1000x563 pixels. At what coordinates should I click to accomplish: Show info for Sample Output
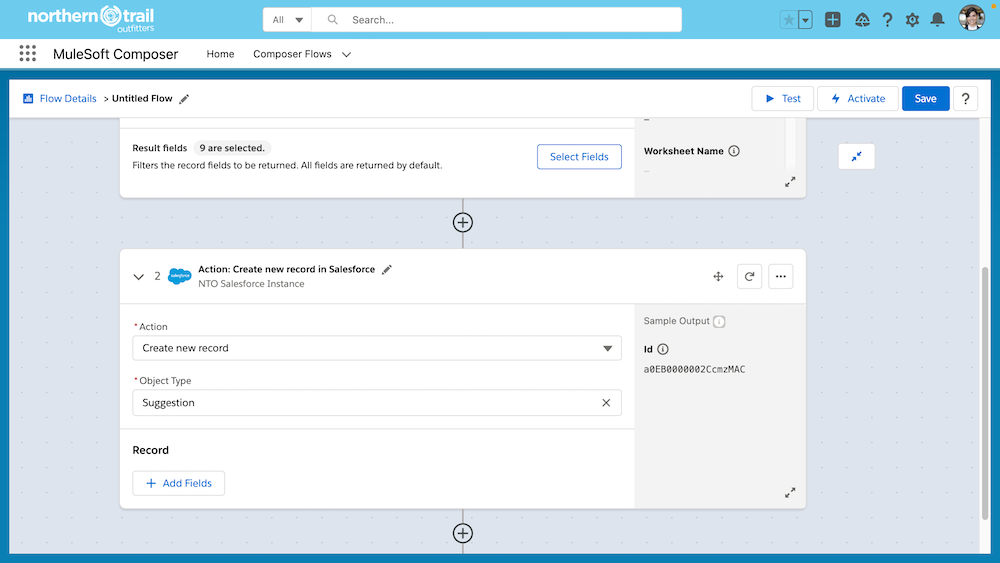(x=719, y=321)
